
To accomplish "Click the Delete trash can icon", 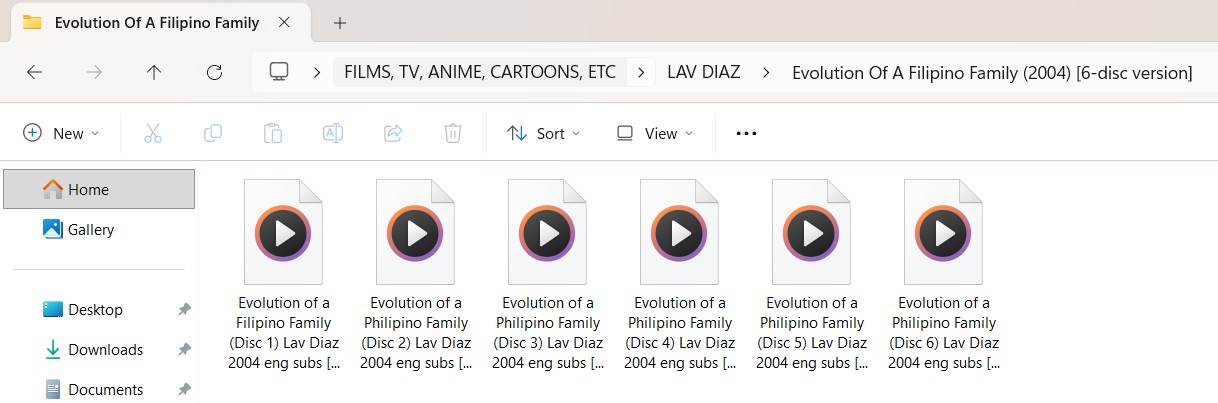I will tap(453, 133).
